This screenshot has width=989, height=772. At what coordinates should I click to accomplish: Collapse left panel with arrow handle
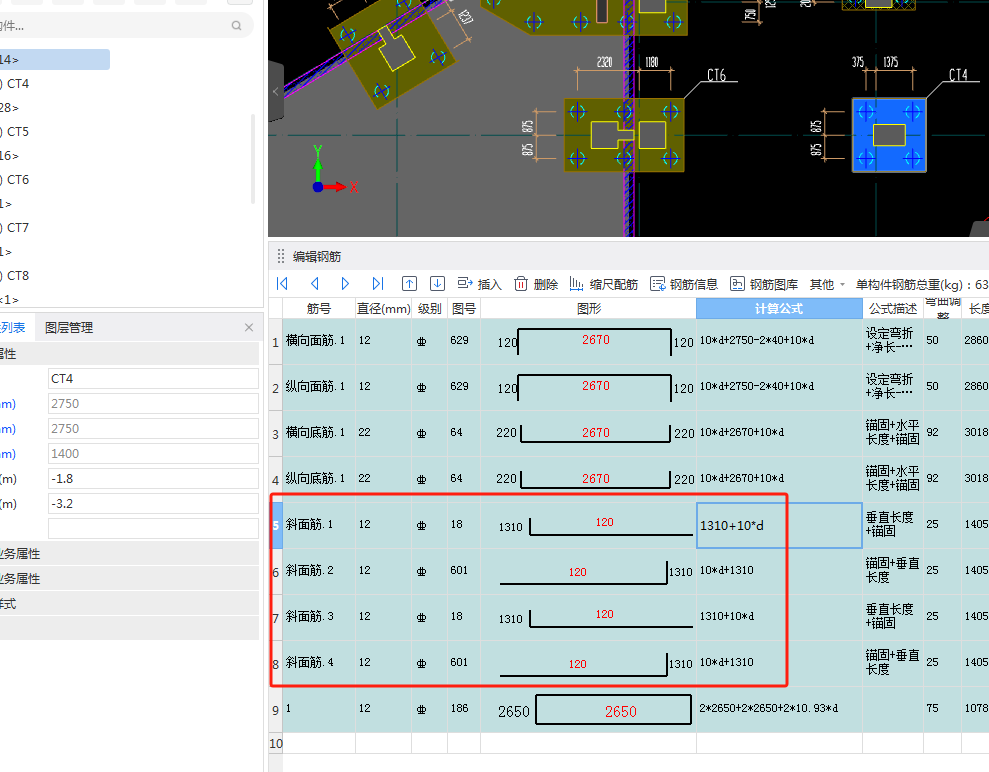276,91
